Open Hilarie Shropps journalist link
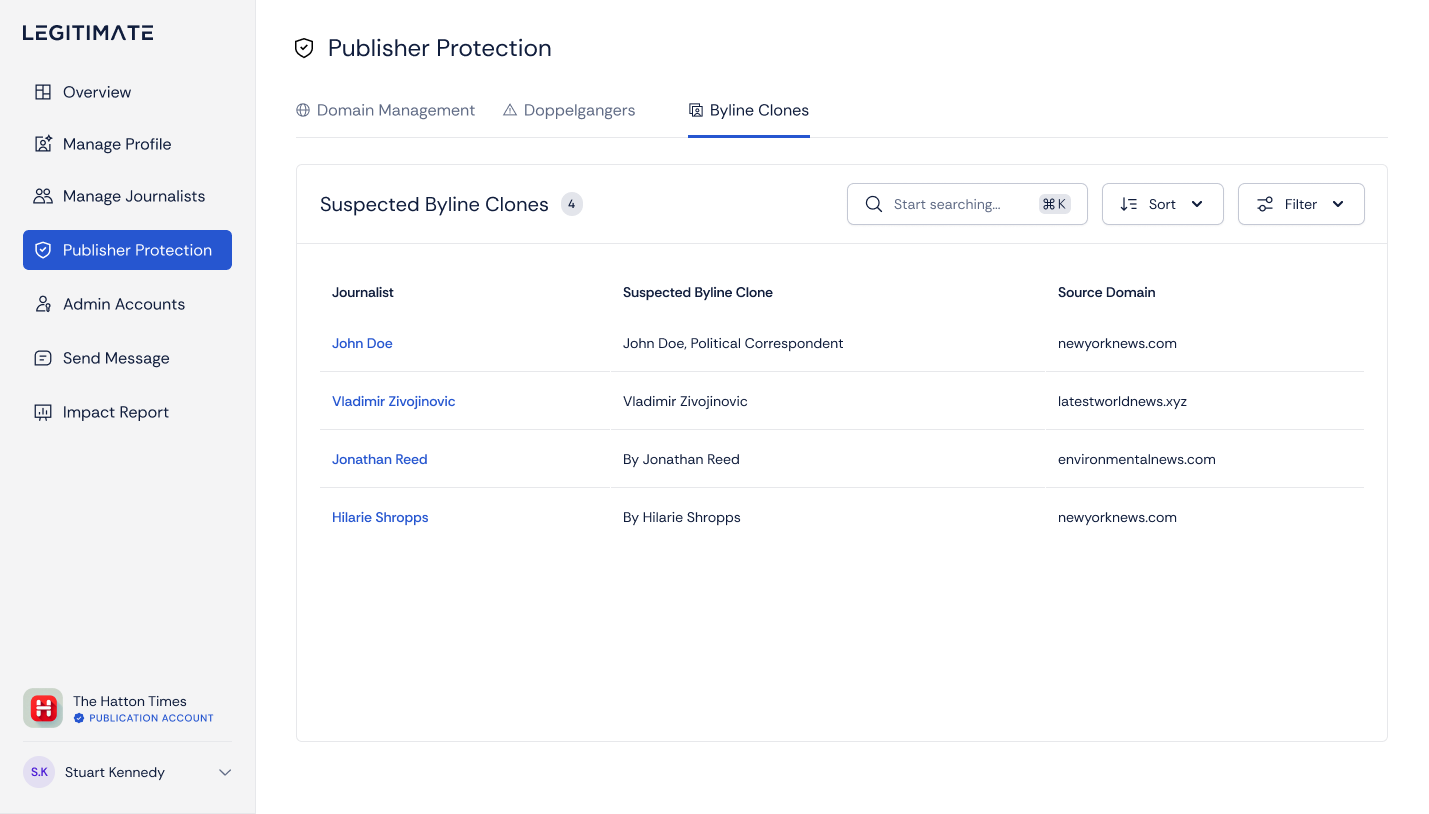Screen dimensions: 1429x814 pos(380,517)
